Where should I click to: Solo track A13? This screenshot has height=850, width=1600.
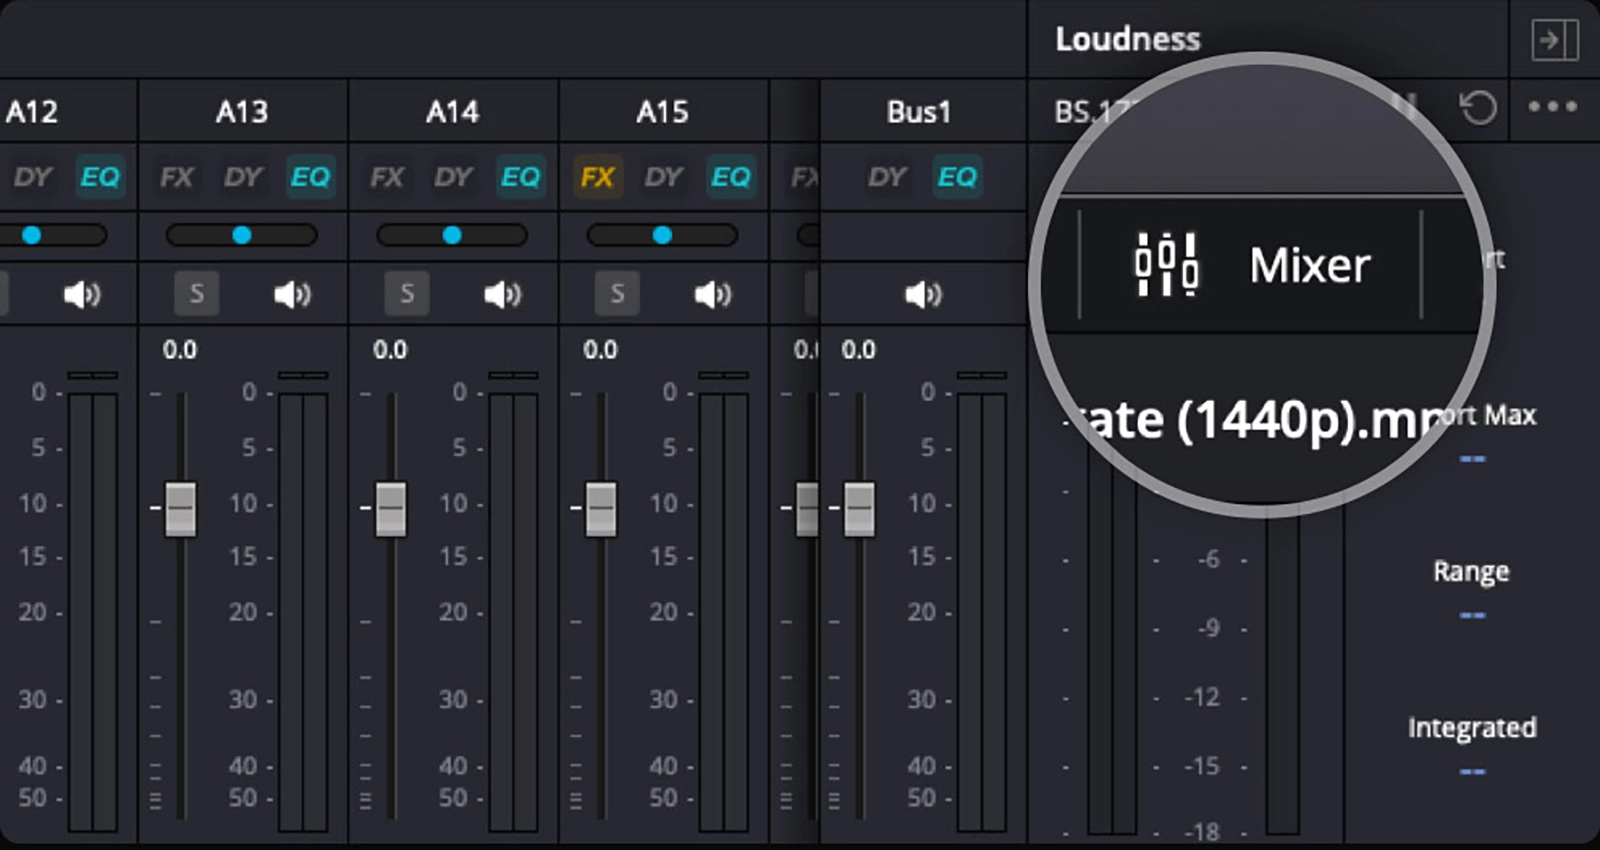pyautogui.click(x=196, y=294)
